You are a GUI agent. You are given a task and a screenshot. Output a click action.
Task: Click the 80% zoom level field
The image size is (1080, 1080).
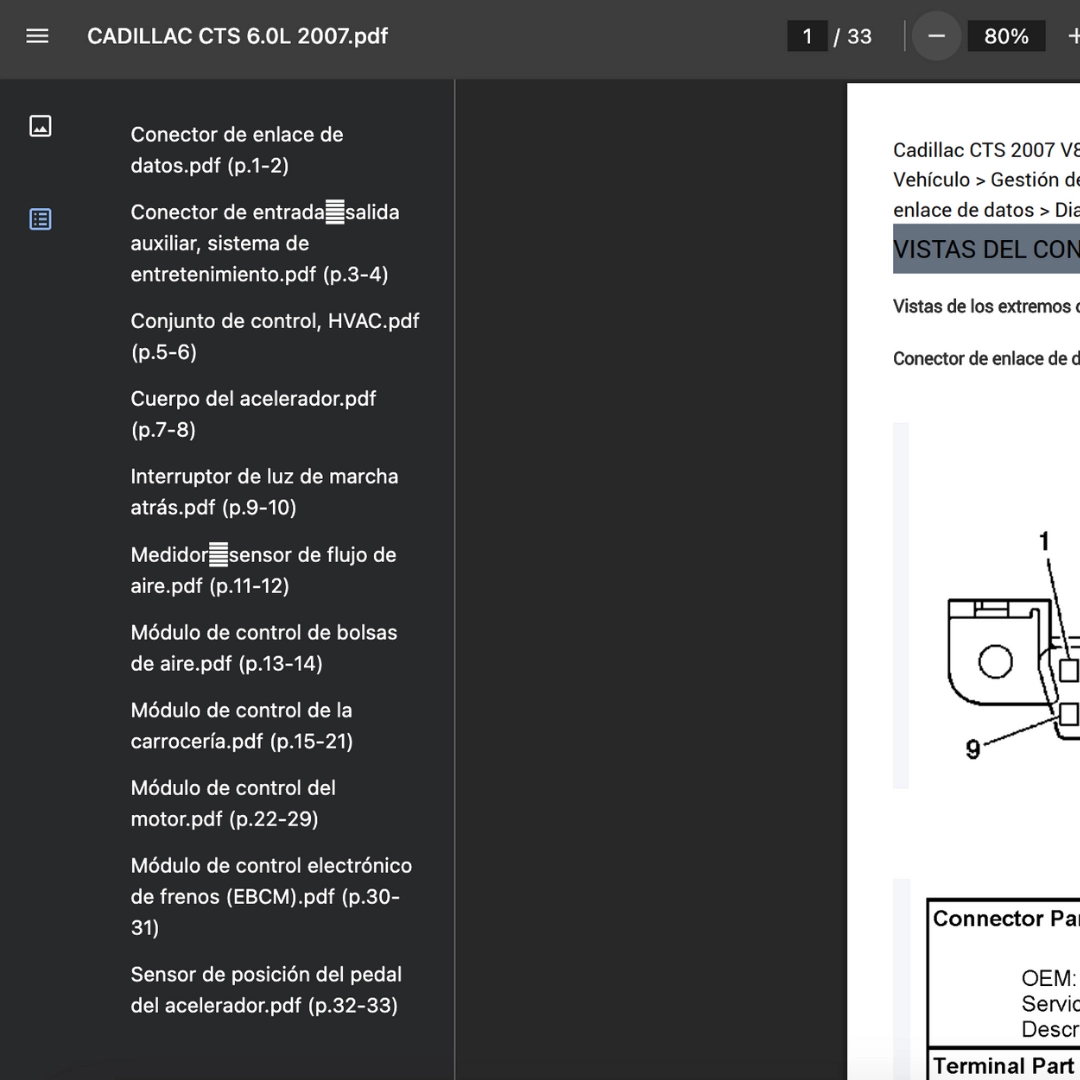(1006, 36)
